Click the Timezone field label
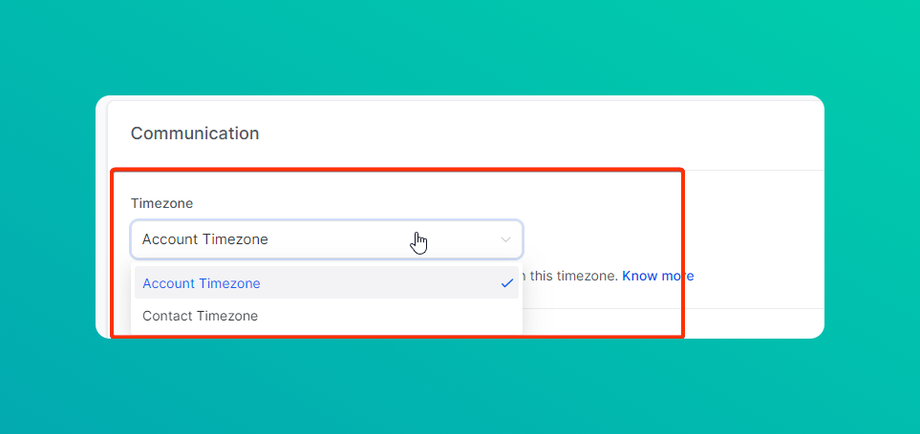Screen dimensions: 920x434 point(162,203)
